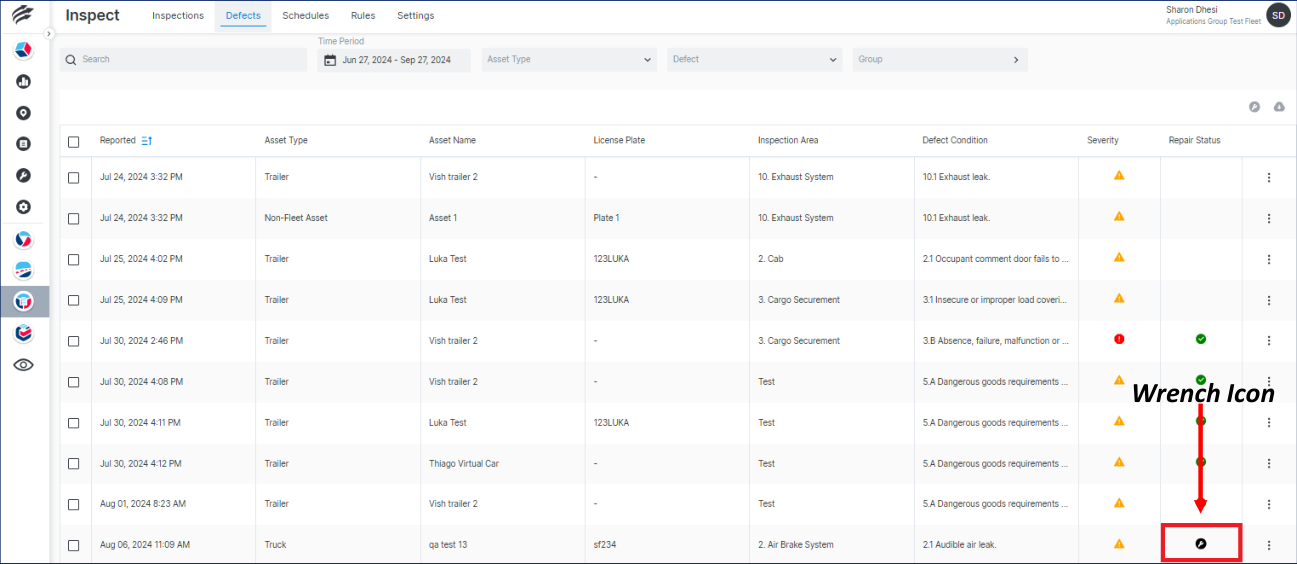Image resolution: width=1297 pixels, height=564 pixels.
Task: Click green repaired status icon in Jul 30 2:46 PM row
Action: click(1201, 339)
